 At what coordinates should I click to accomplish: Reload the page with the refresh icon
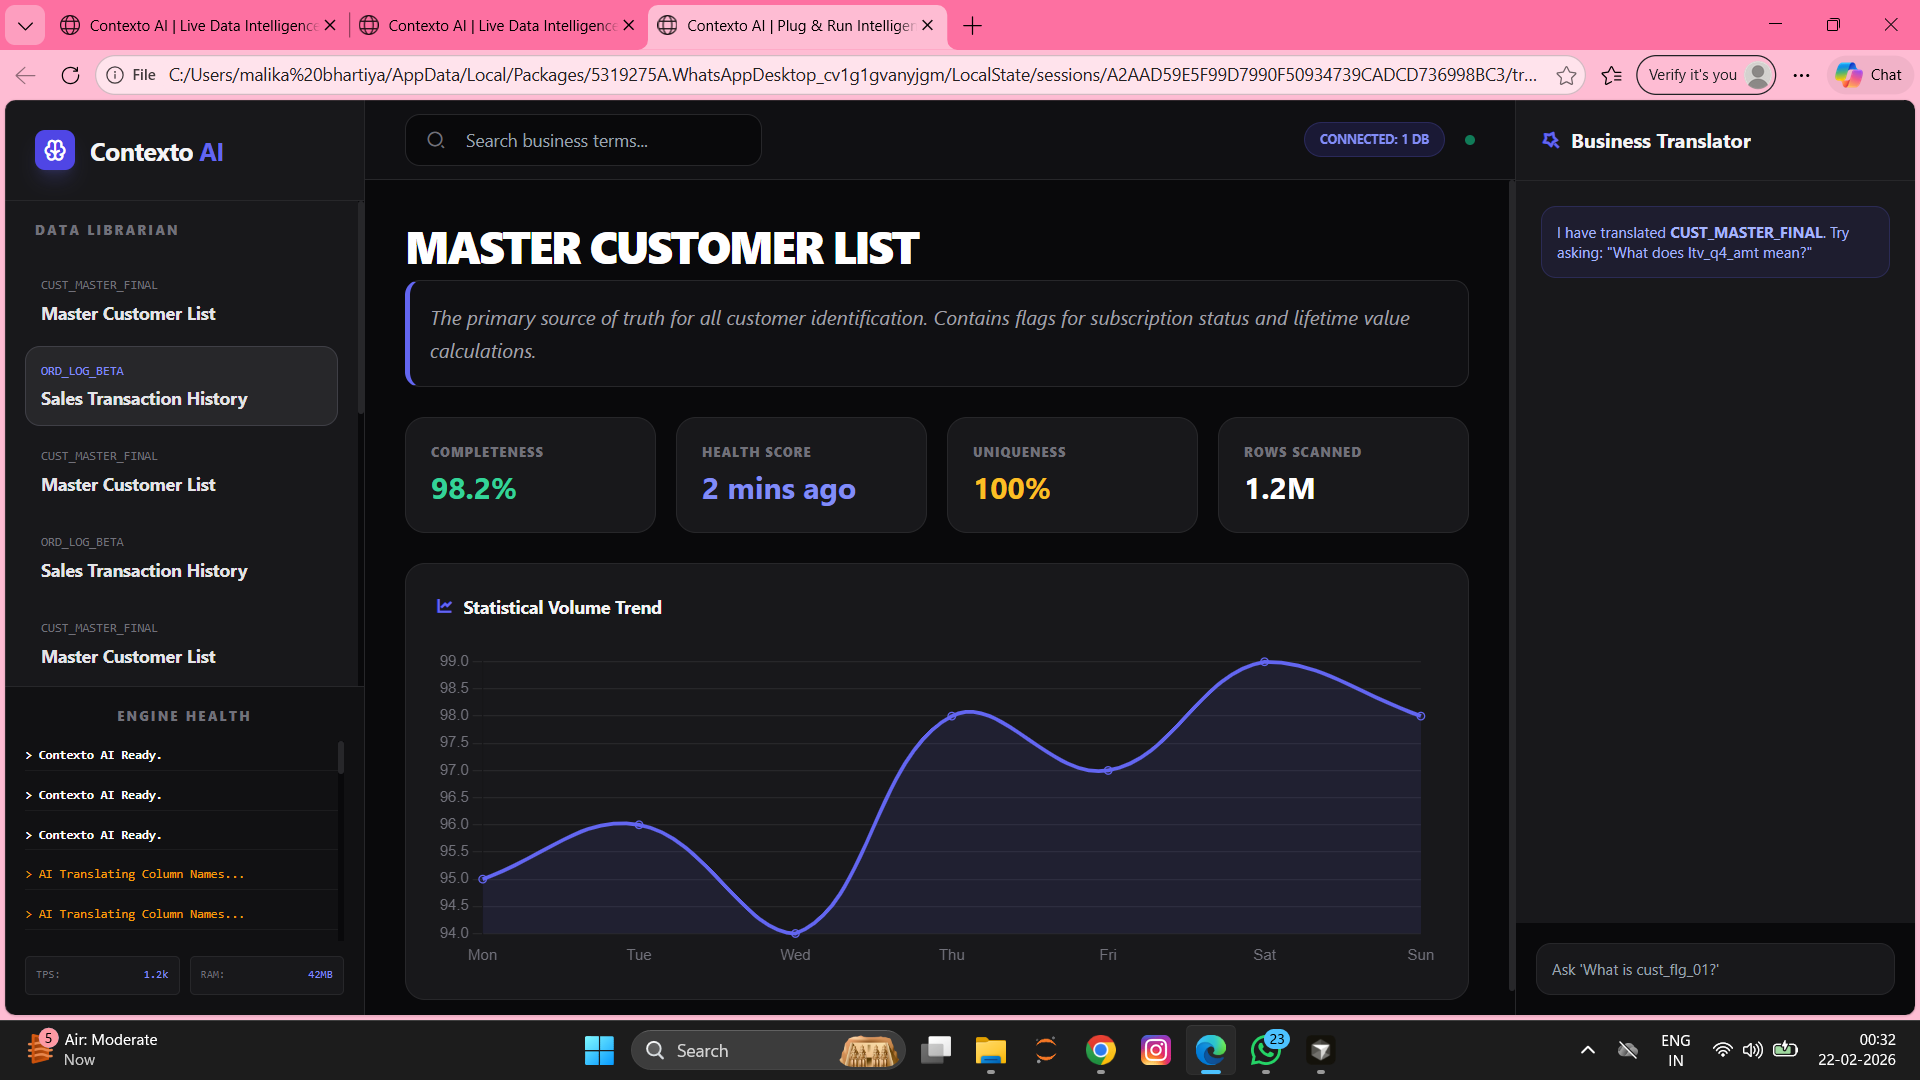[70, 75]
